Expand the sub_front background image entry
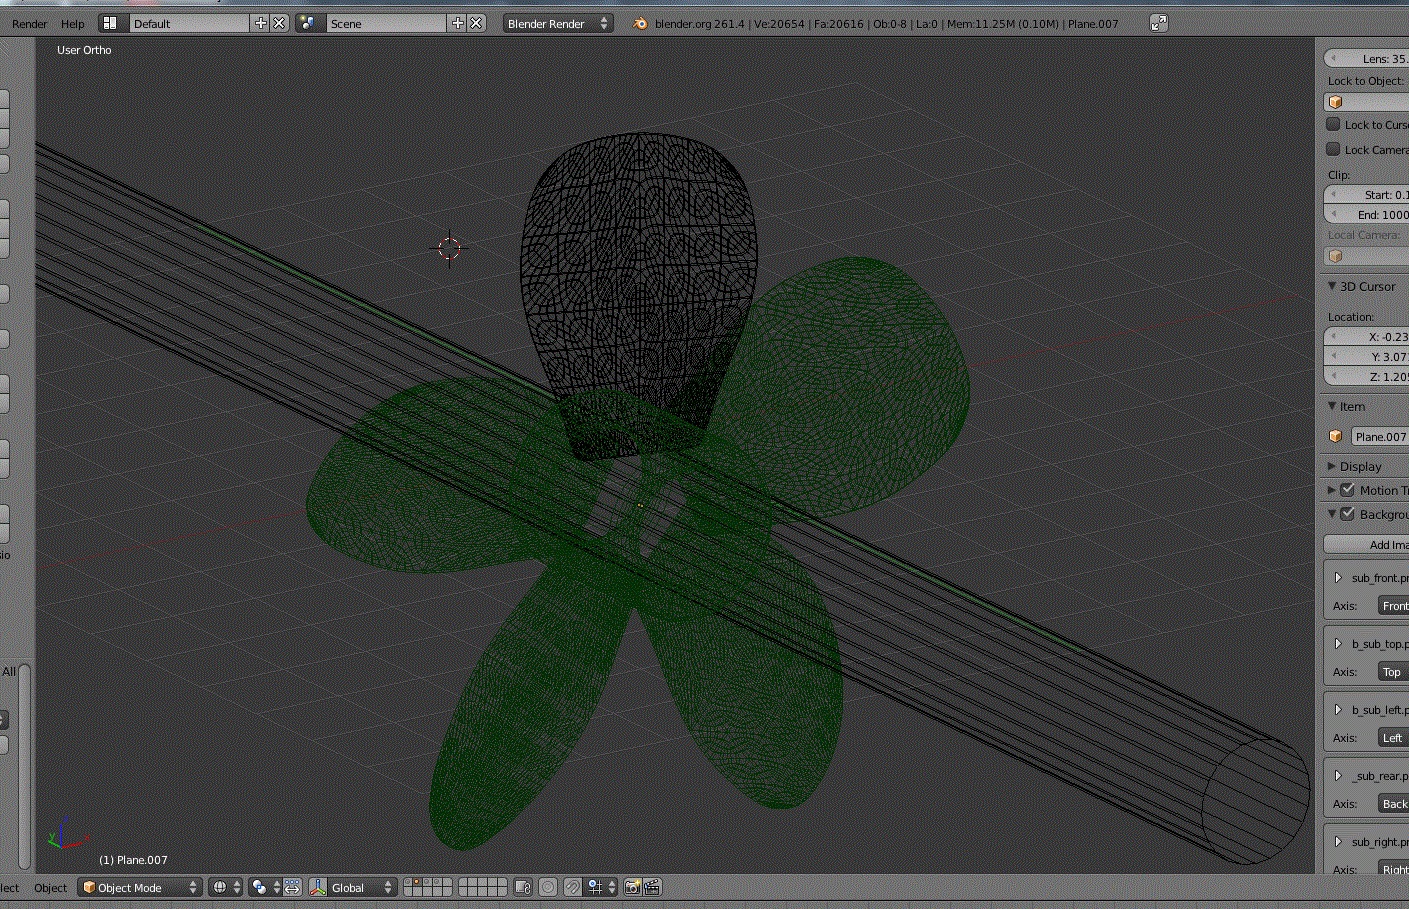1409x909 pixels. 1338,577
